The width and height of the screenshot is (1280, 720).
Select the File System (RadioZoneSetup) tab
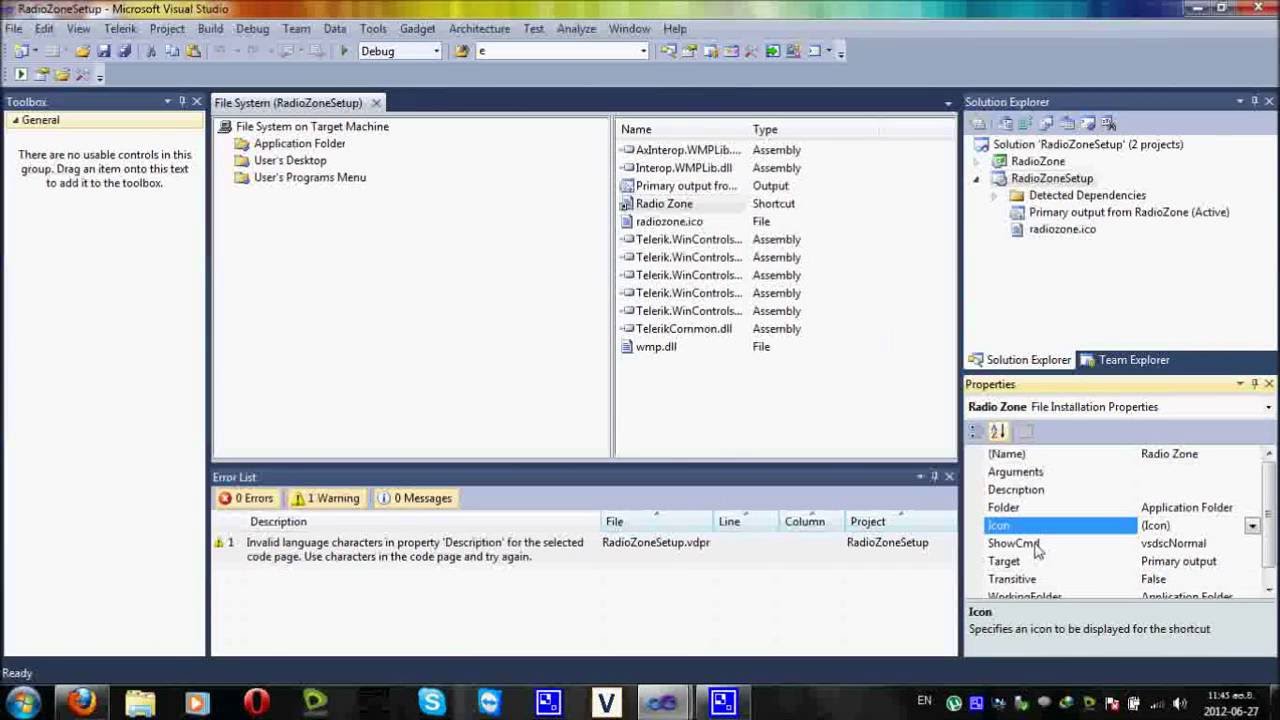click(288, 103)
